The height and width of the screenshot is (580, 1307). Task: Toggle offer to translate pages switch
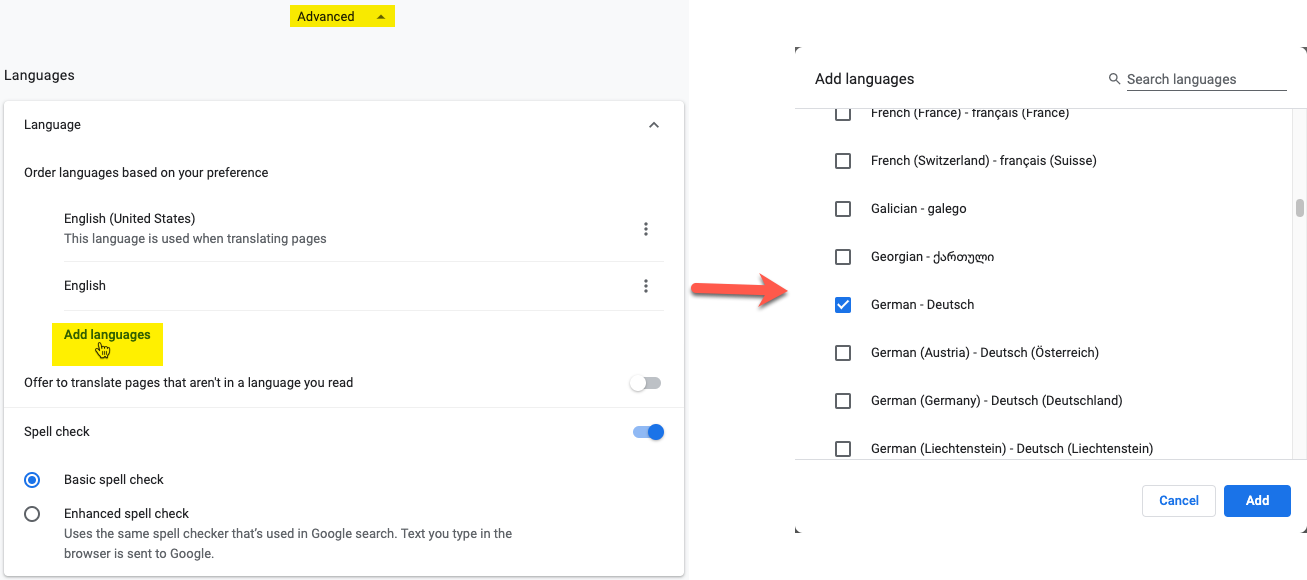coord(646,383)
